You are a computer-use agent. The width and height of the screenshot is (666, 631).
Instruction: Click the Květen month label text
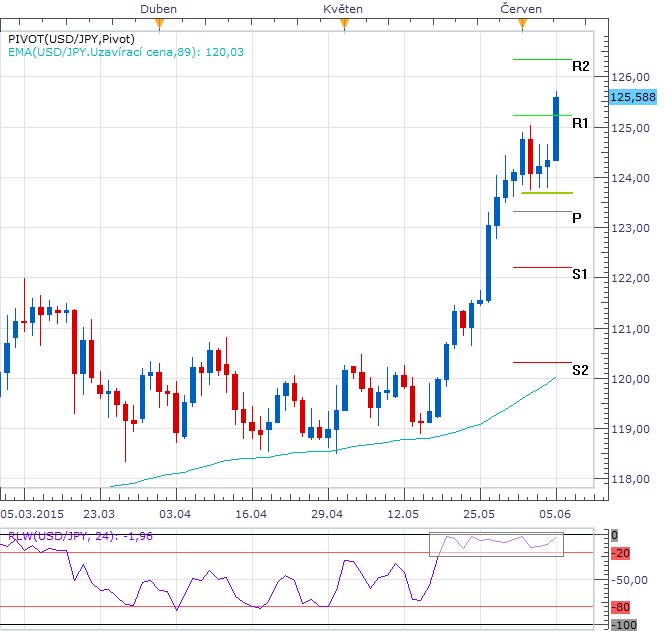tap(343, 9)
